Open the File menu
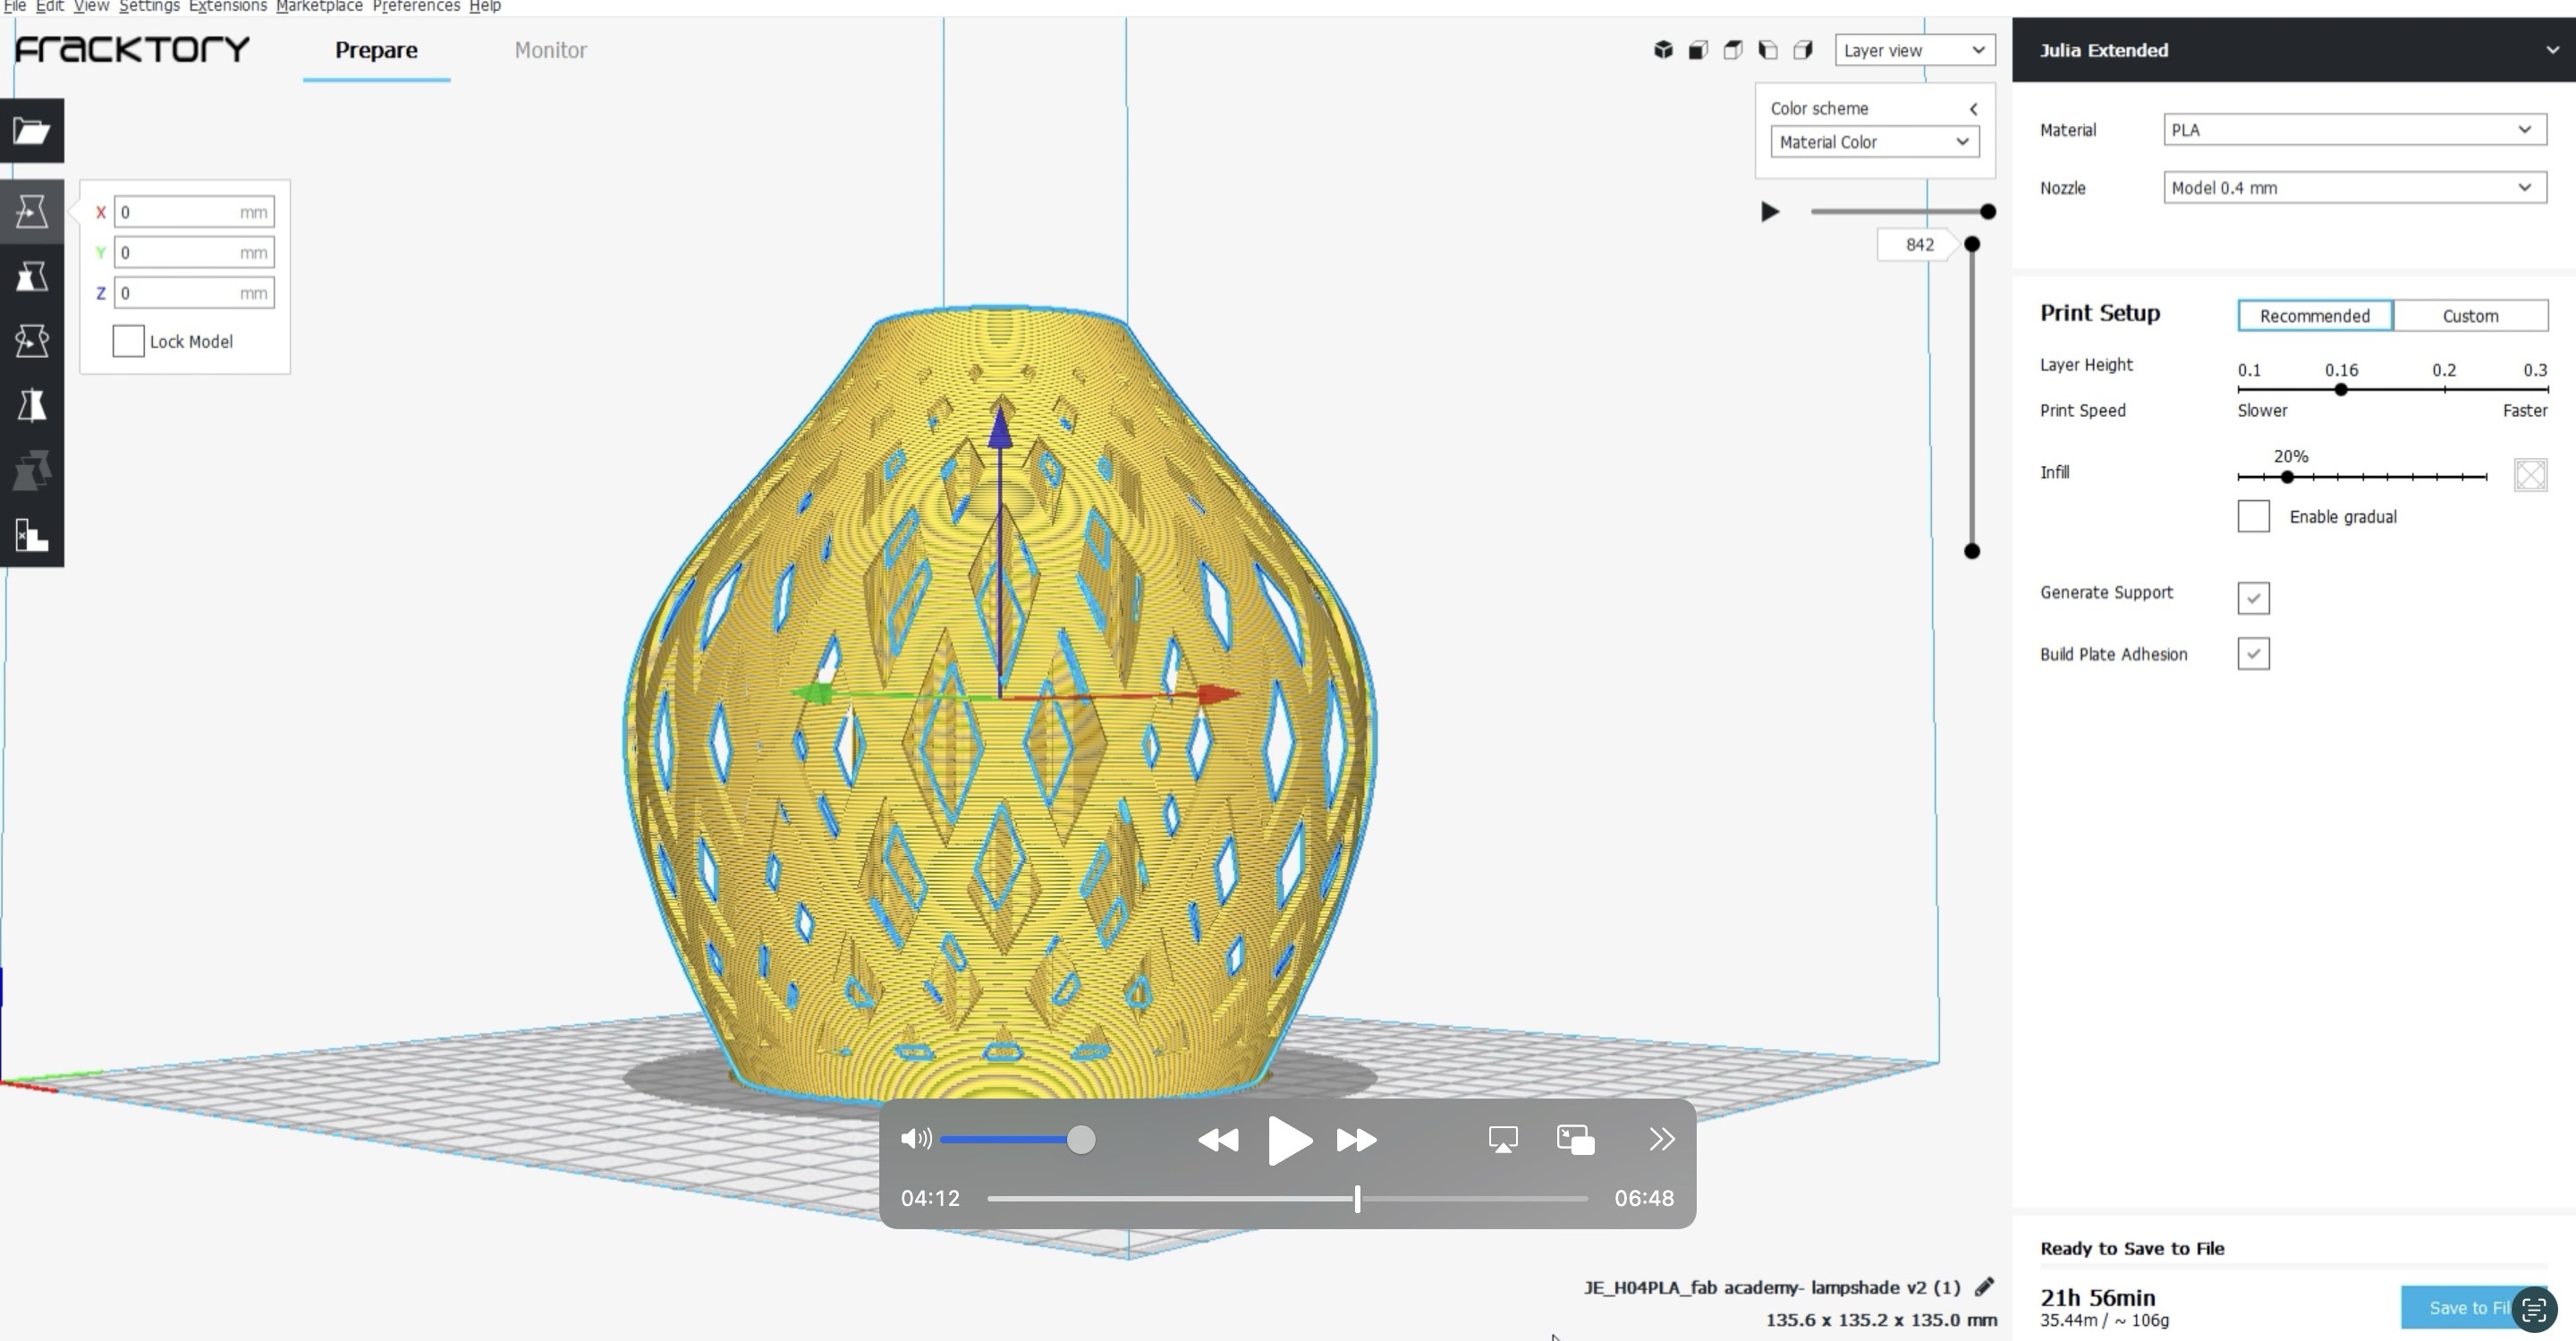The width and height of the screenshot is (2576, 1341). point(15,6)
